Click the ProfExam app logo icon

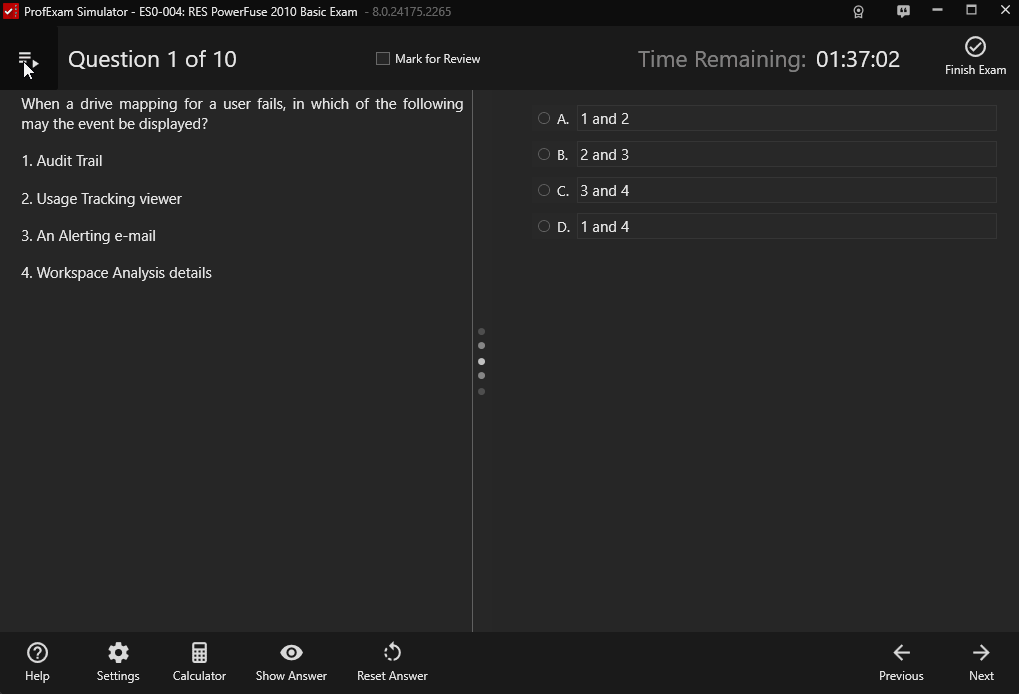point(11,11)
